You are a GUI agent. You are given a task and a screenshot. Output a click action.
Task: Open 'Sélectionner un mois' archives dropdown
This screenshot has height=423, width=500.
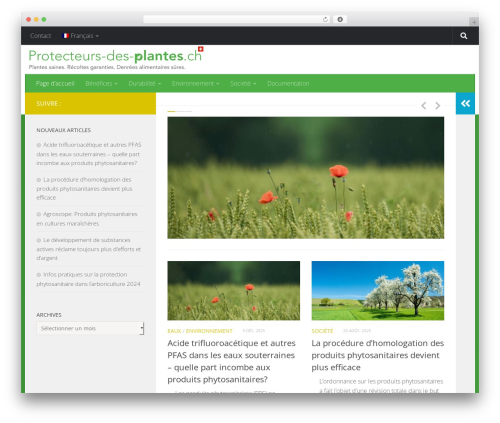coord(90,328)
